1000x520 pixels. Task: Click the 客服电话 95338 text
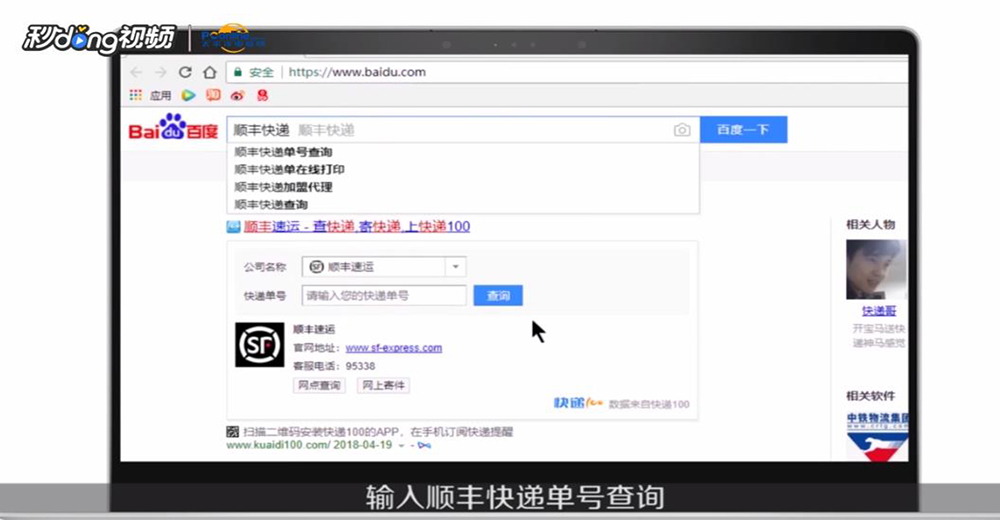pos(334,366)
